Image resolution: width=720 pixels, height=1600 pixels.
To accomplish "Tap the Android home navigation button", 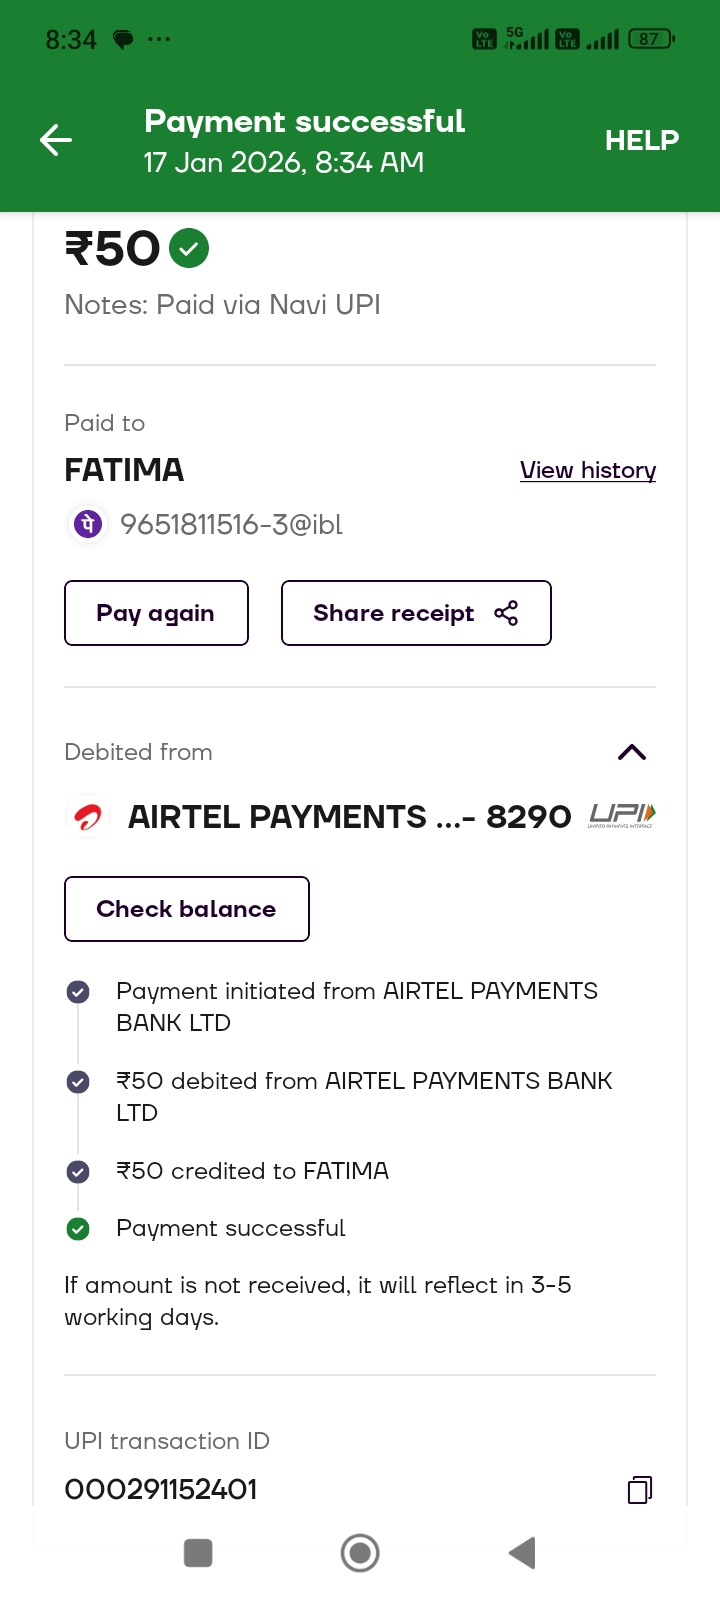I will pyautogui.click(x=360, y=1553).
